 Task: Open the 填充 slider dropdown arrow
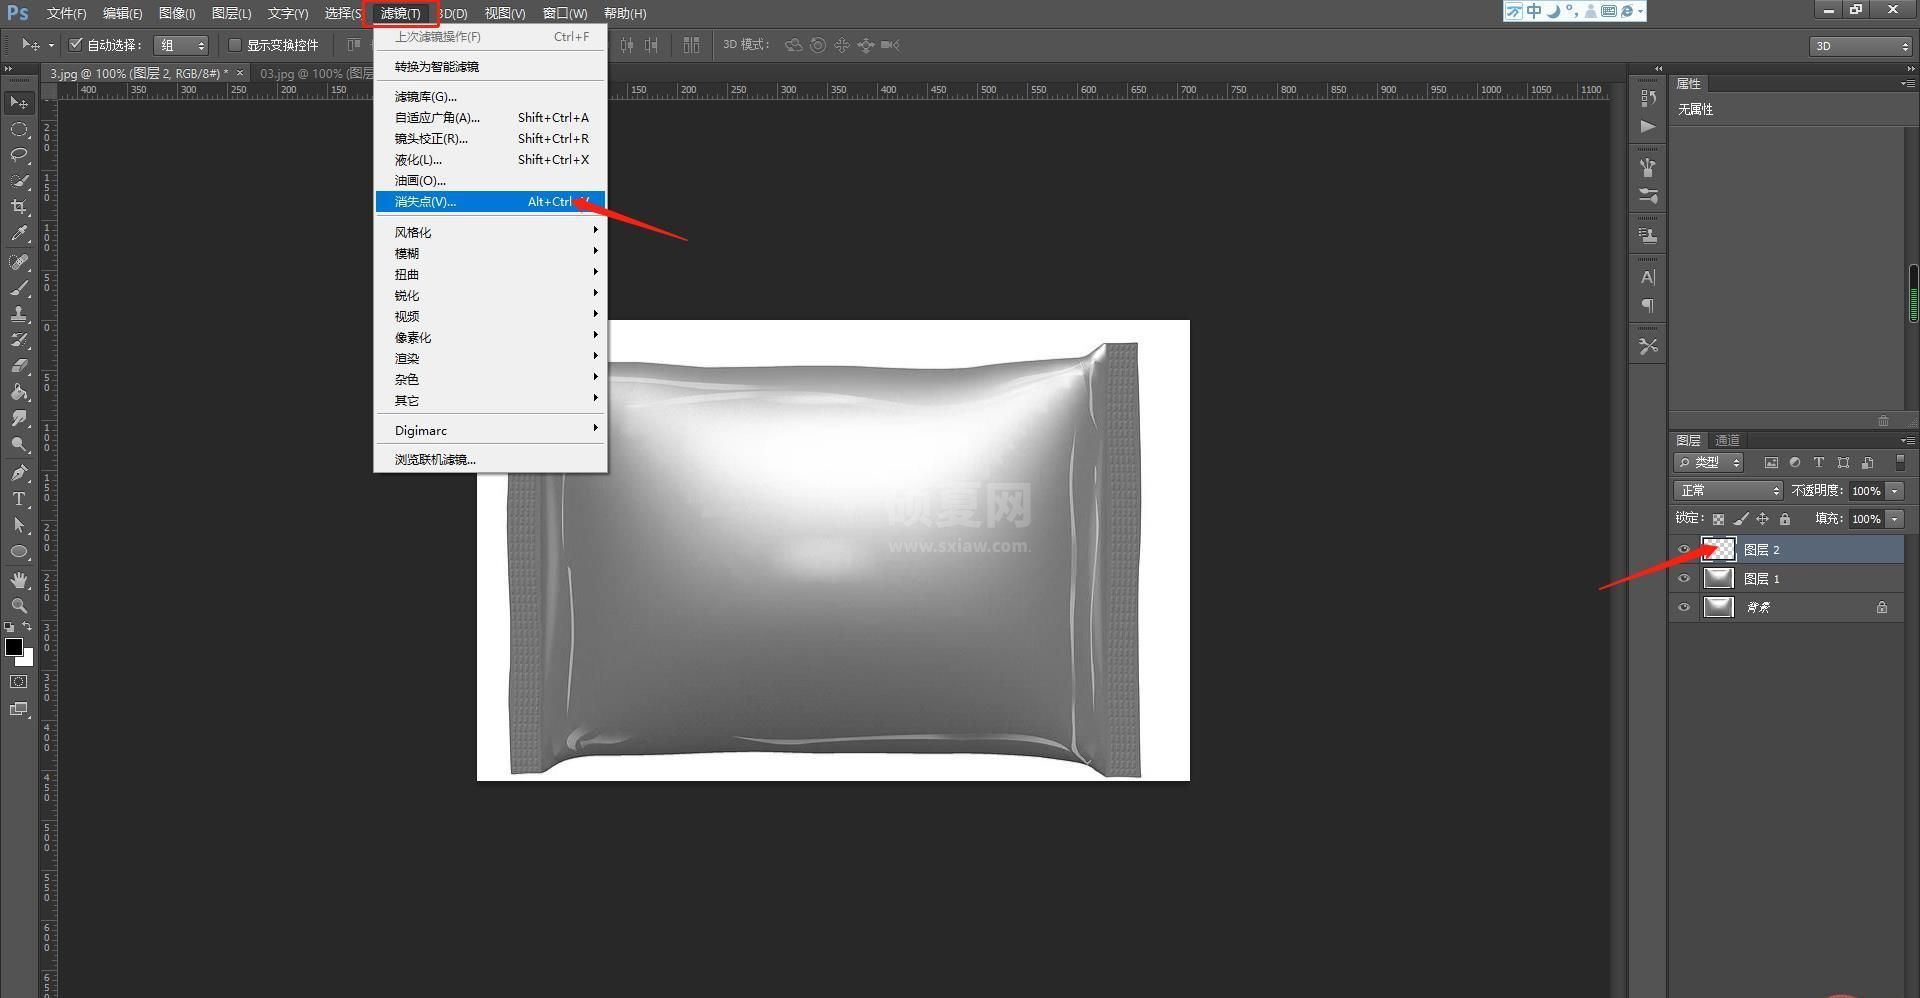[x=1894, y=519]
